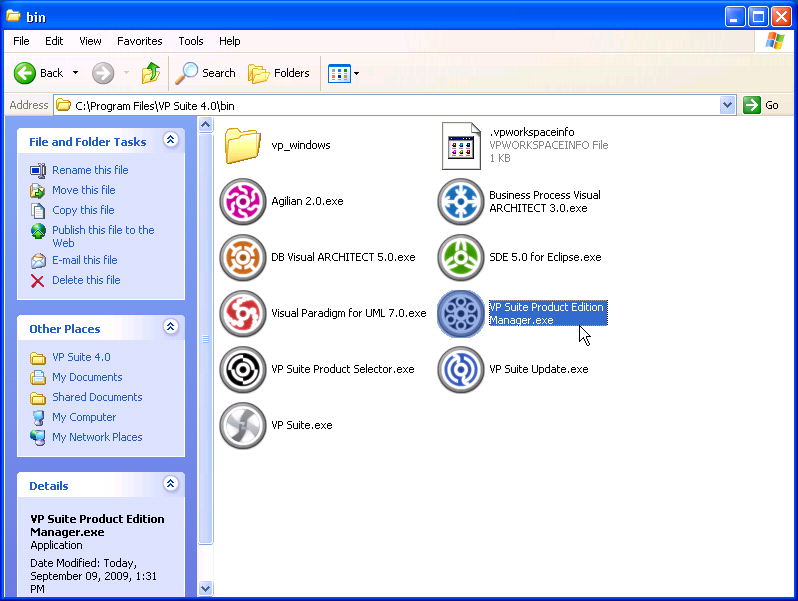Click the Agilian 2.0.exe file name

tap(307, 202)
